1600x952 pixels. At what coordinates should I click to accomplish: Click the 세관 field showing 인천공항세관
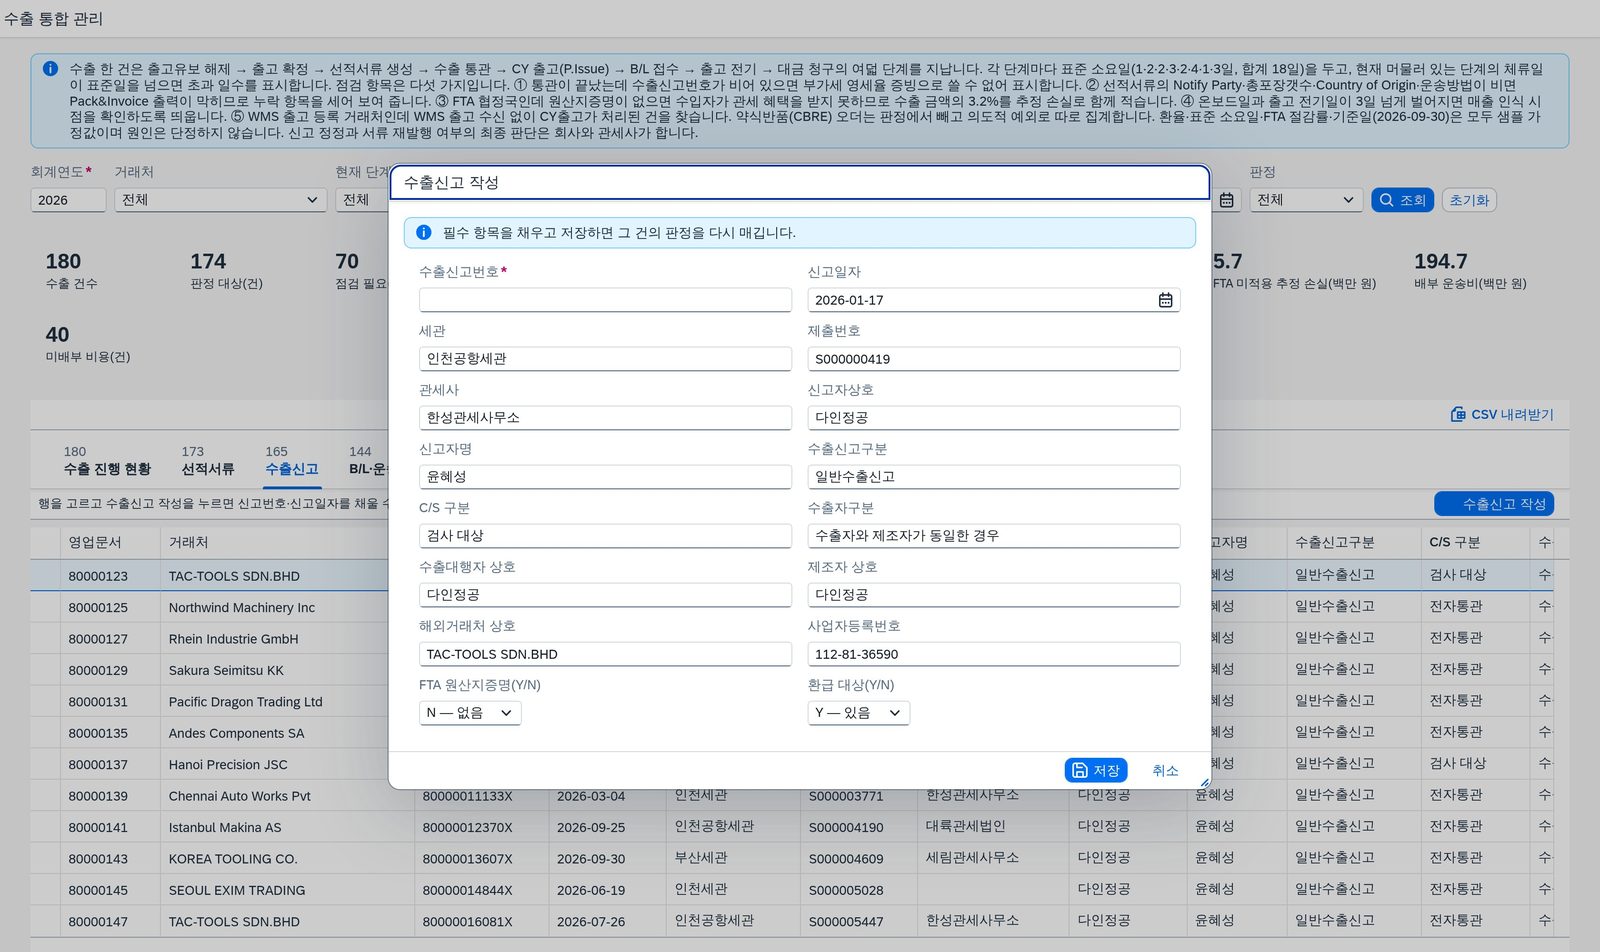click(605, 359)
